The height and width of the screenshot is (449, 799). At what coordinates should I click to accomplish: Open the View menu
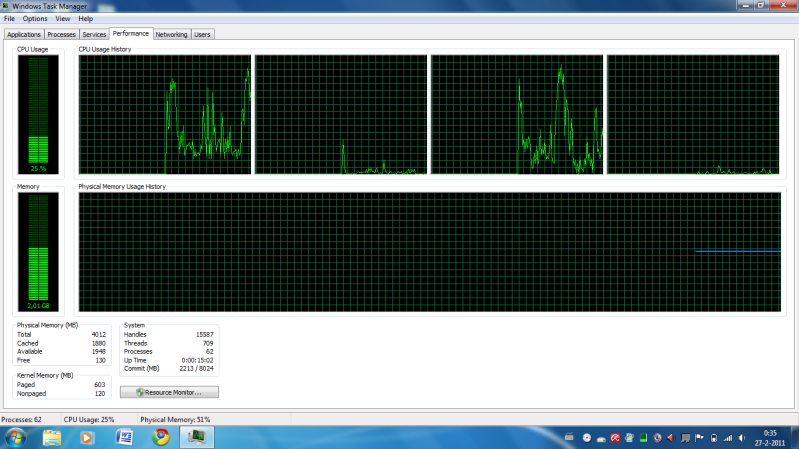[x=63, y=18]
